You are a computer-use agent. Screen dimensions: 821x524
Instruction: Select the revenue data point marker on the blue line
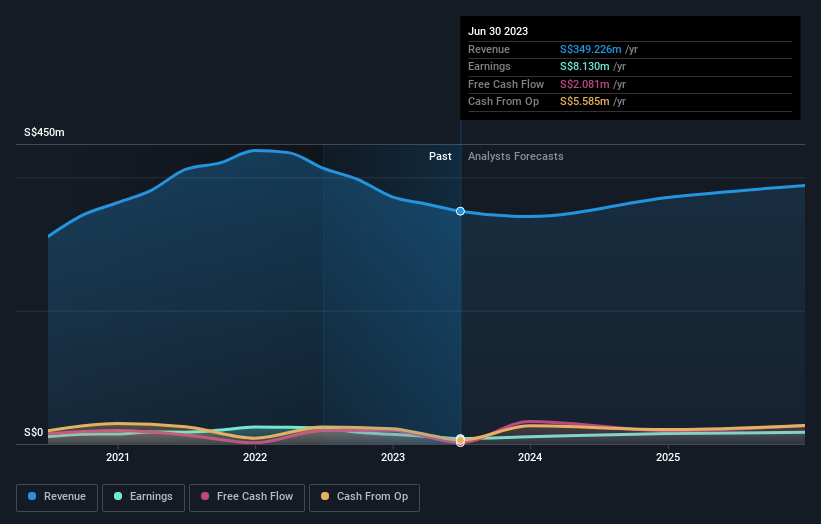click(460, 211)
